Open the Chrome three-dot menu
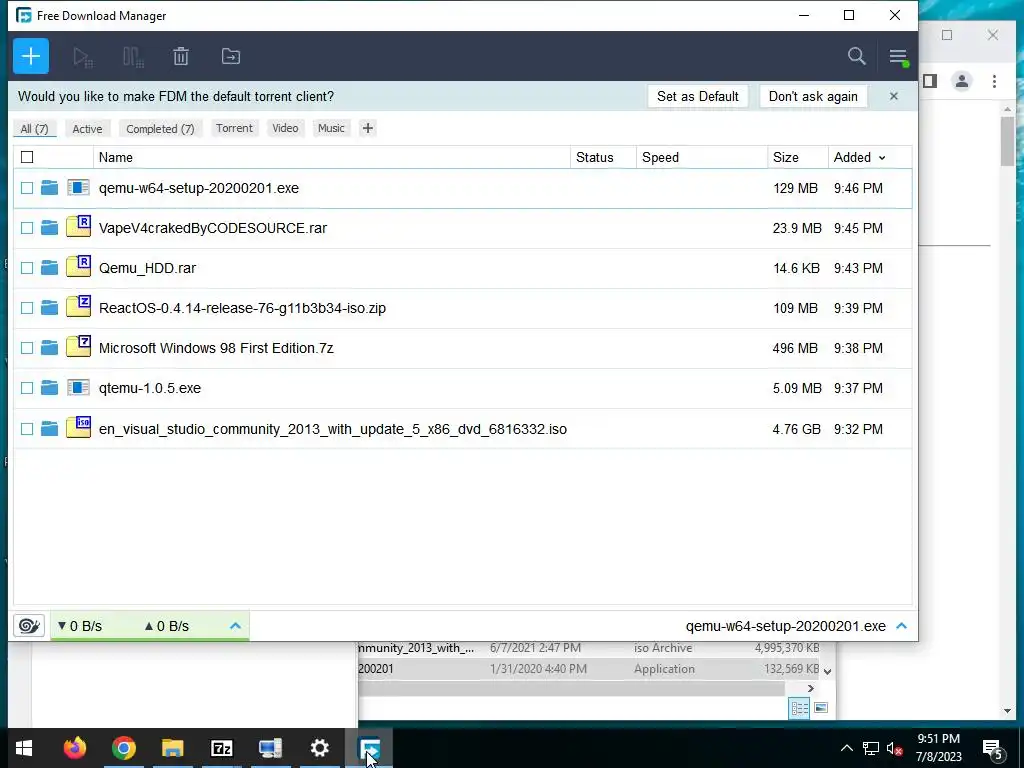Image resolution: width=1024 pixels, height=768 pixels. pos(994,81)
